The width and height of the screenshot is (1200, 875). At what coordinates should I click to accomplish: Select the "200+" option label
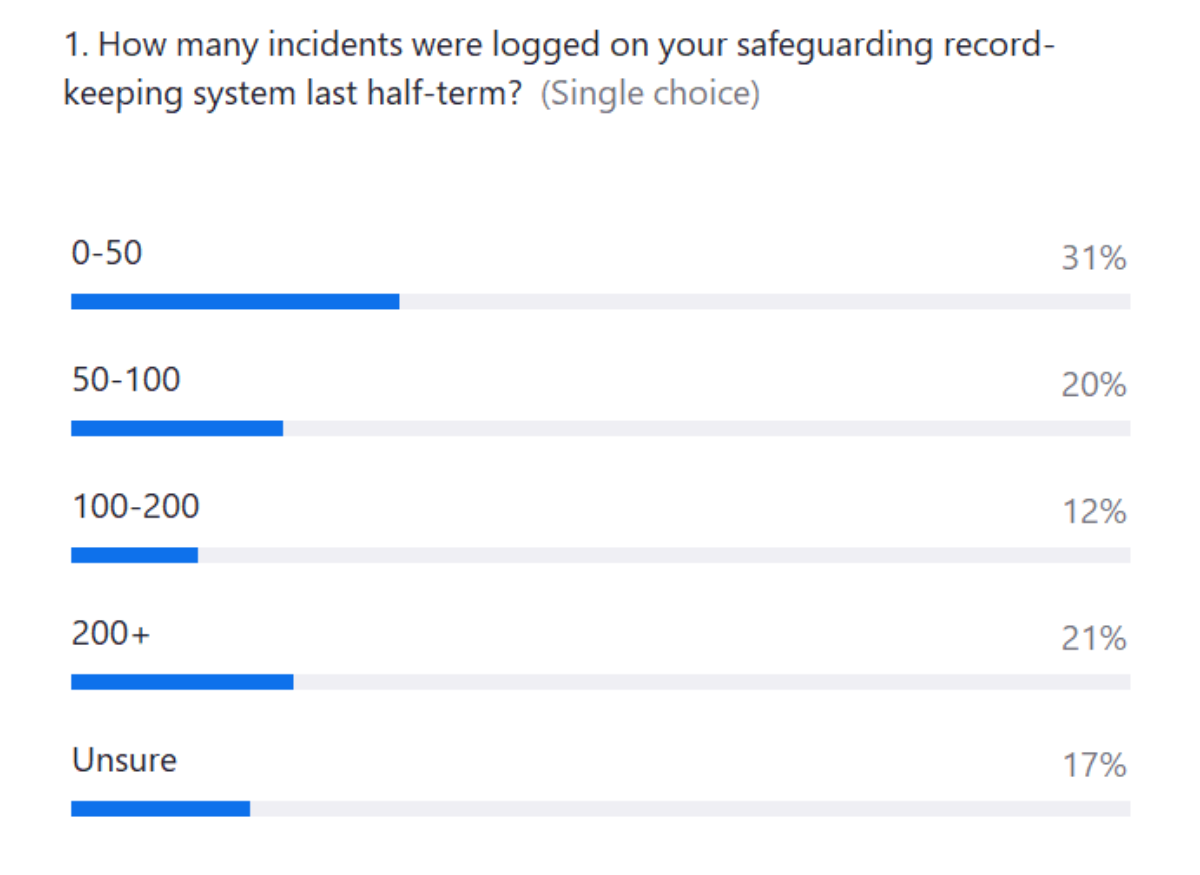111,634
